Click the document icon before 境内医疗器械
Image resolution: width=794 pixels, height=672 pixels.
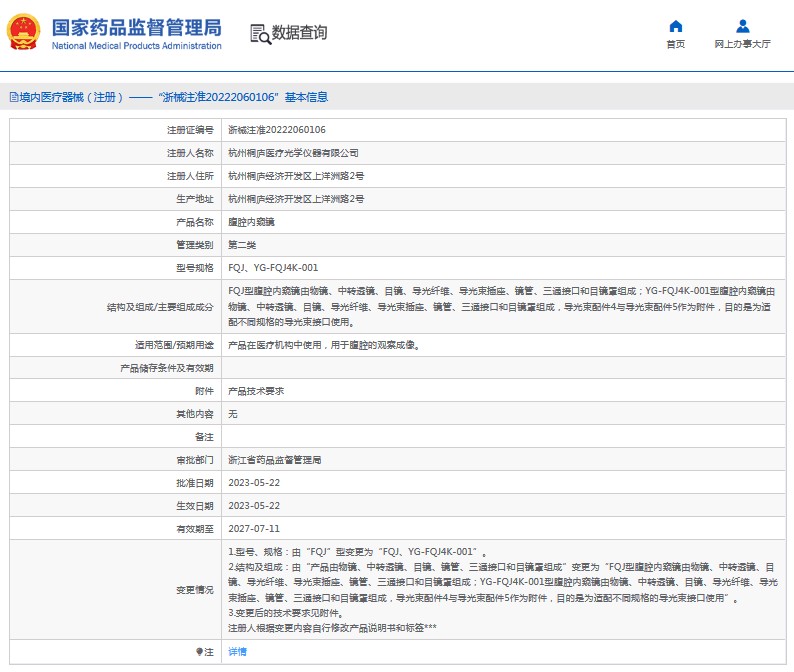[13, 97]
